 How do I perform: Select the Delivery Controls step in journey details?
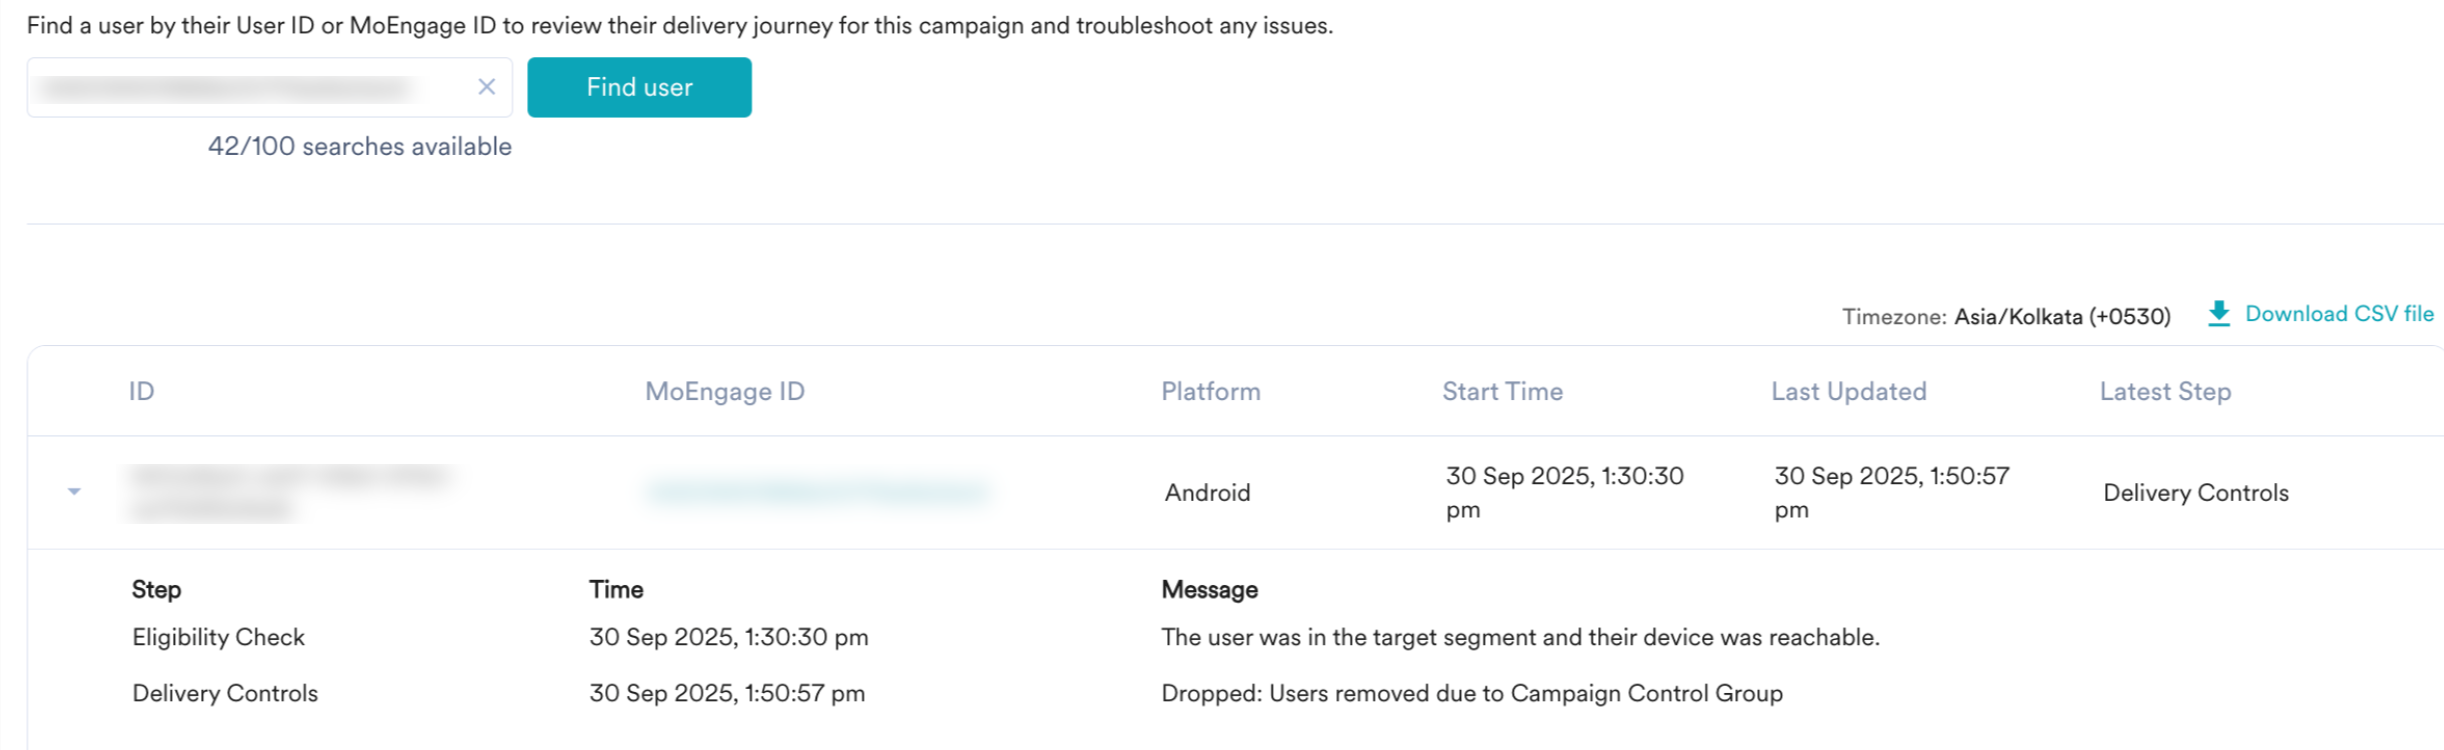tap(225, 693)
